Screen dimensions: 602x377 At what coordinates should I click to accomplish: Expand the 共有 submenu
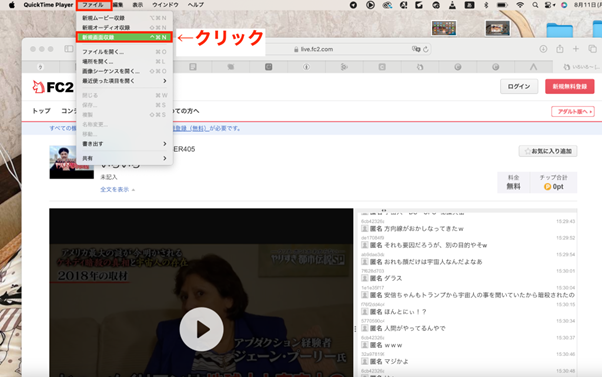click(x=124, y=158)
